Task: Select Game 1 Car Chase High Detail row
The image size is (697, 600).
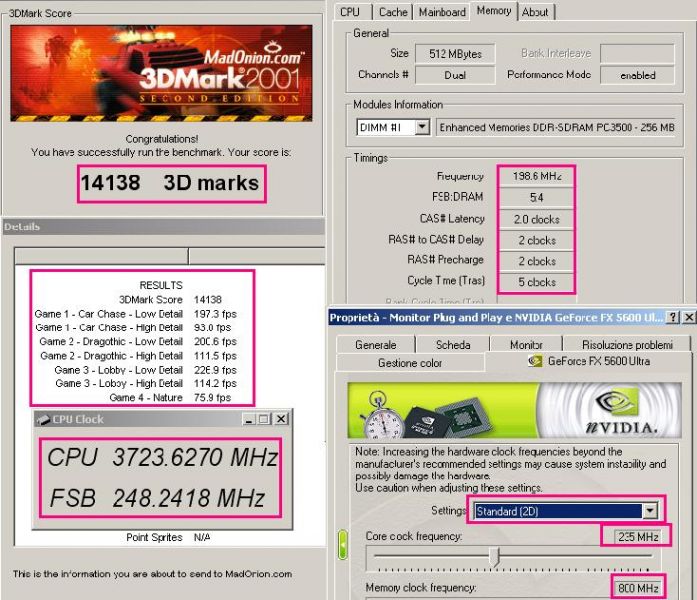Action: click(x=133, y=328)
